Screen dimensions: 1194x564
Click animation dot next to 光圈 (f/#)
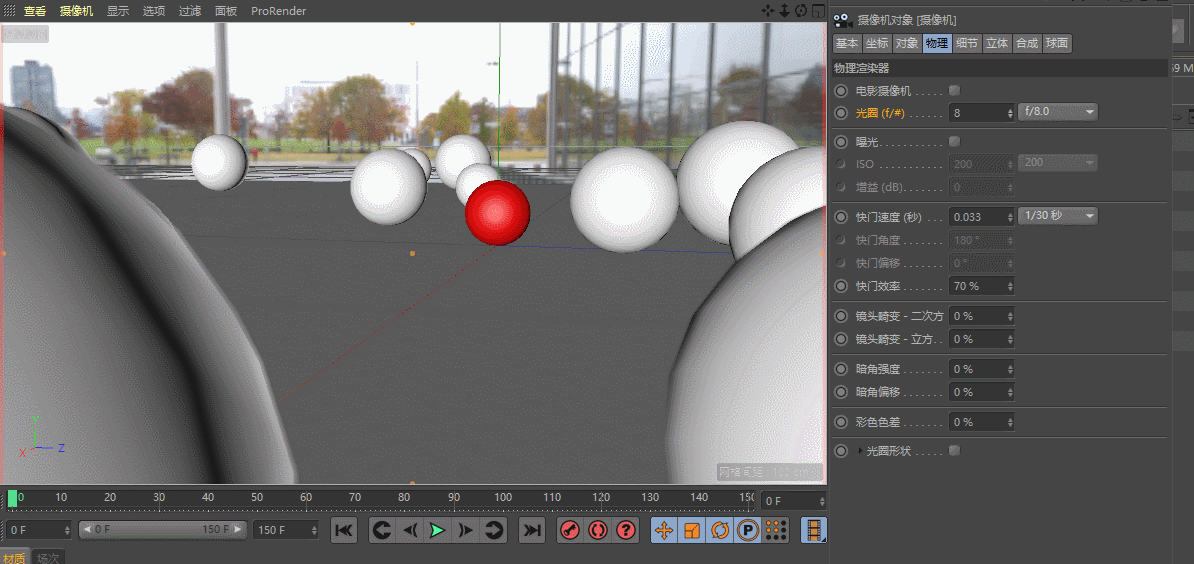pos(841,113)
